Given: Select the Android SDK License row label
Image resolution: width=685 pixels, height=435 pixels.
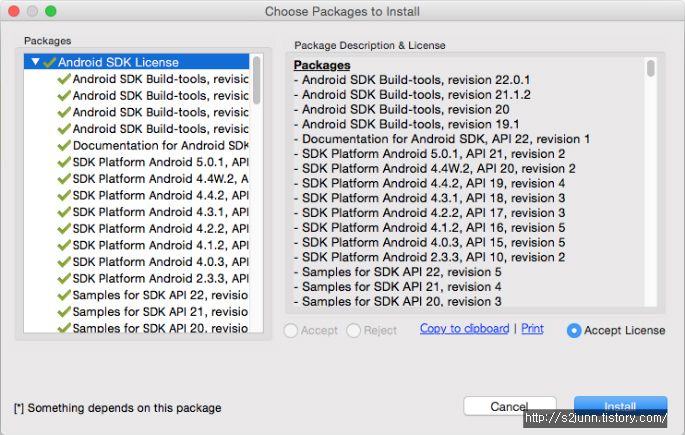Looking at the screenshot, I should coord(118,62).
